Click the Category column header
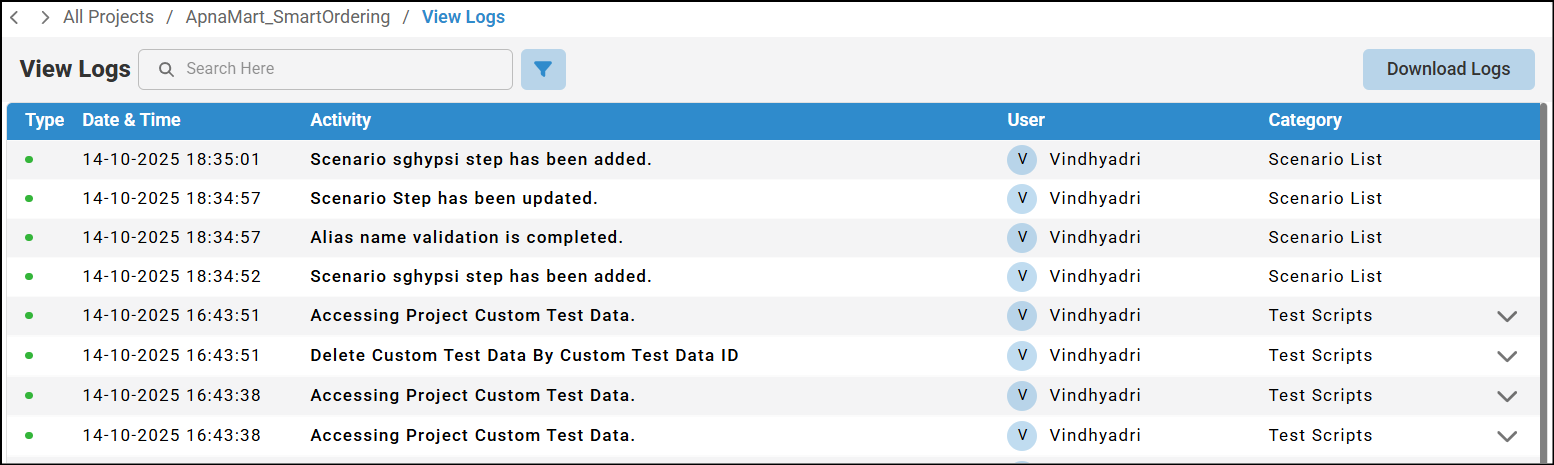Screen dimensions: 1554x465 pyautogui.click(x=1305, y=120)
